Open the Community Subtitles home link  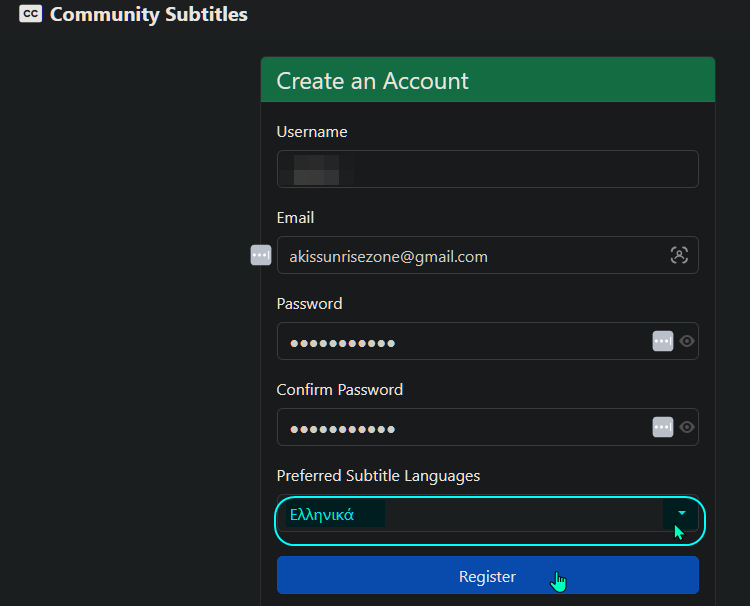coord(148,15)
